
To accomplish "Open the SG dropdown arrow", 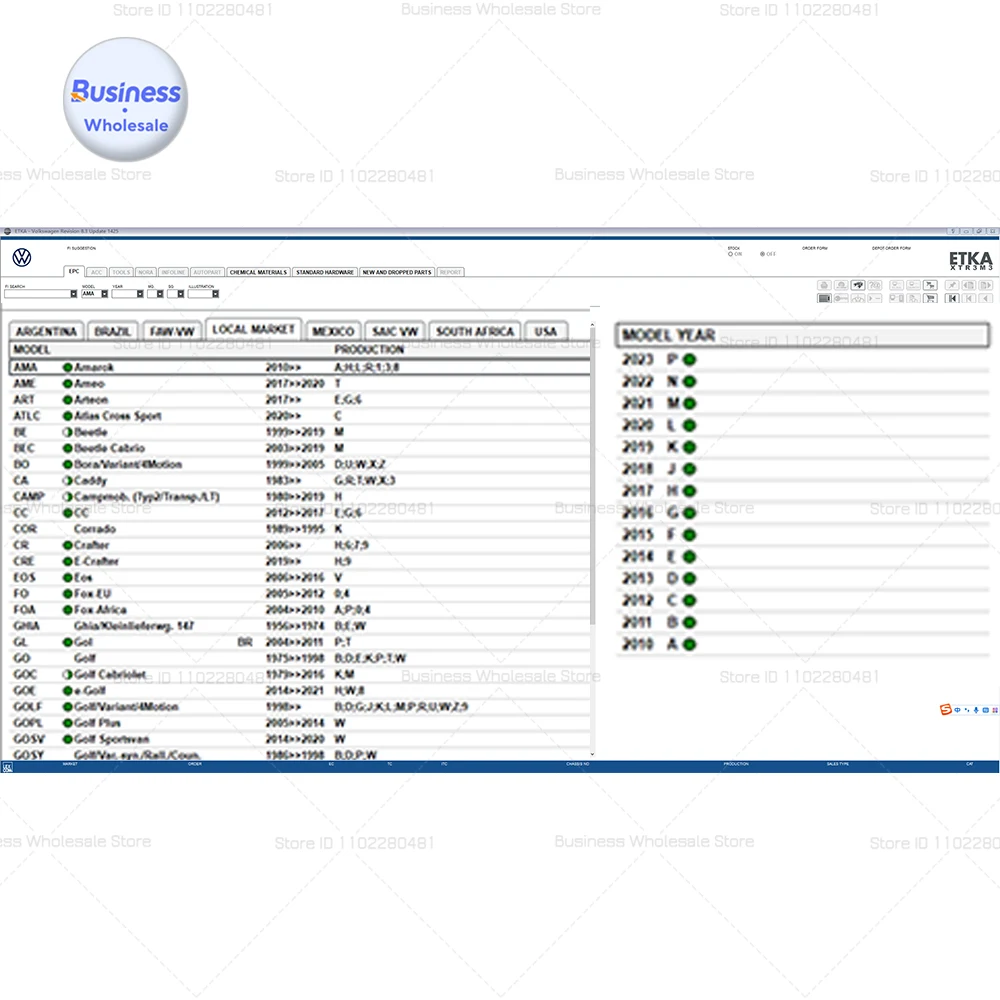I will pyautogui.click(x=180, y=294).
